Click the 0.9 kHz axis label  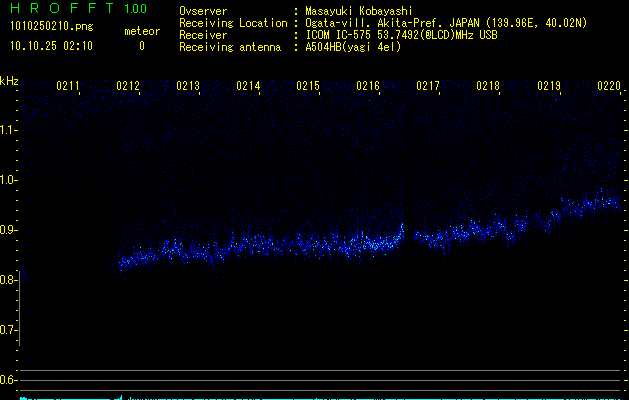pyautogui.click(x=7, y=230)
